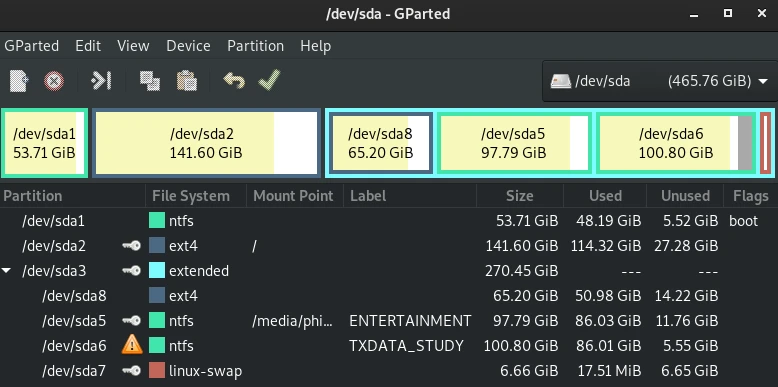Click the Used column header
The image size is (778, 387).
tap(605, 196)
